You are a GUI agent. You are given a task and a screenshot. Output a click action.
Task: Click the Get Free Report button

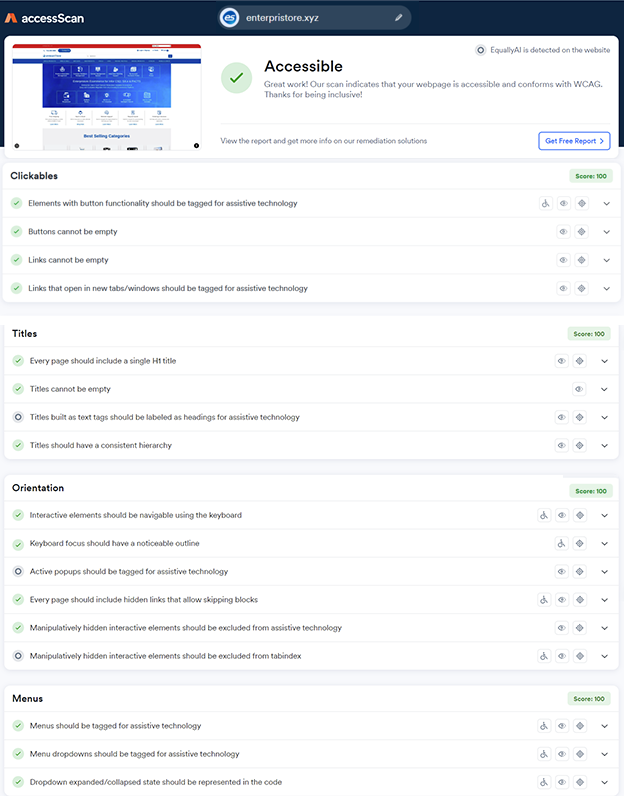click(x=574, y=141)
